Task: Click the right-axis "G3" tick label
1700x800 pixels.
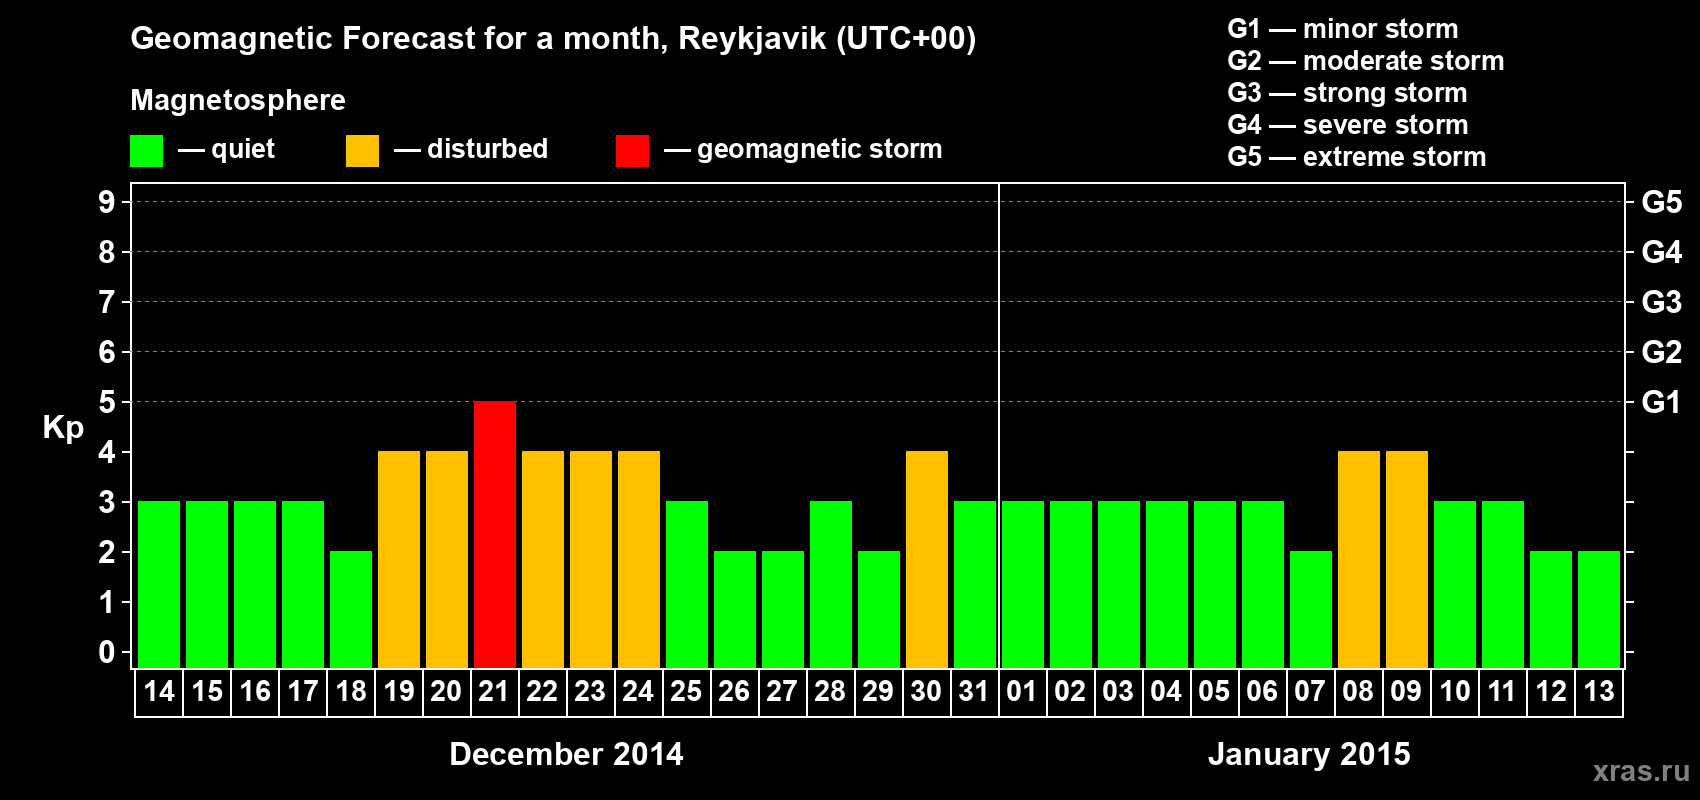Action: point(1661,302)
